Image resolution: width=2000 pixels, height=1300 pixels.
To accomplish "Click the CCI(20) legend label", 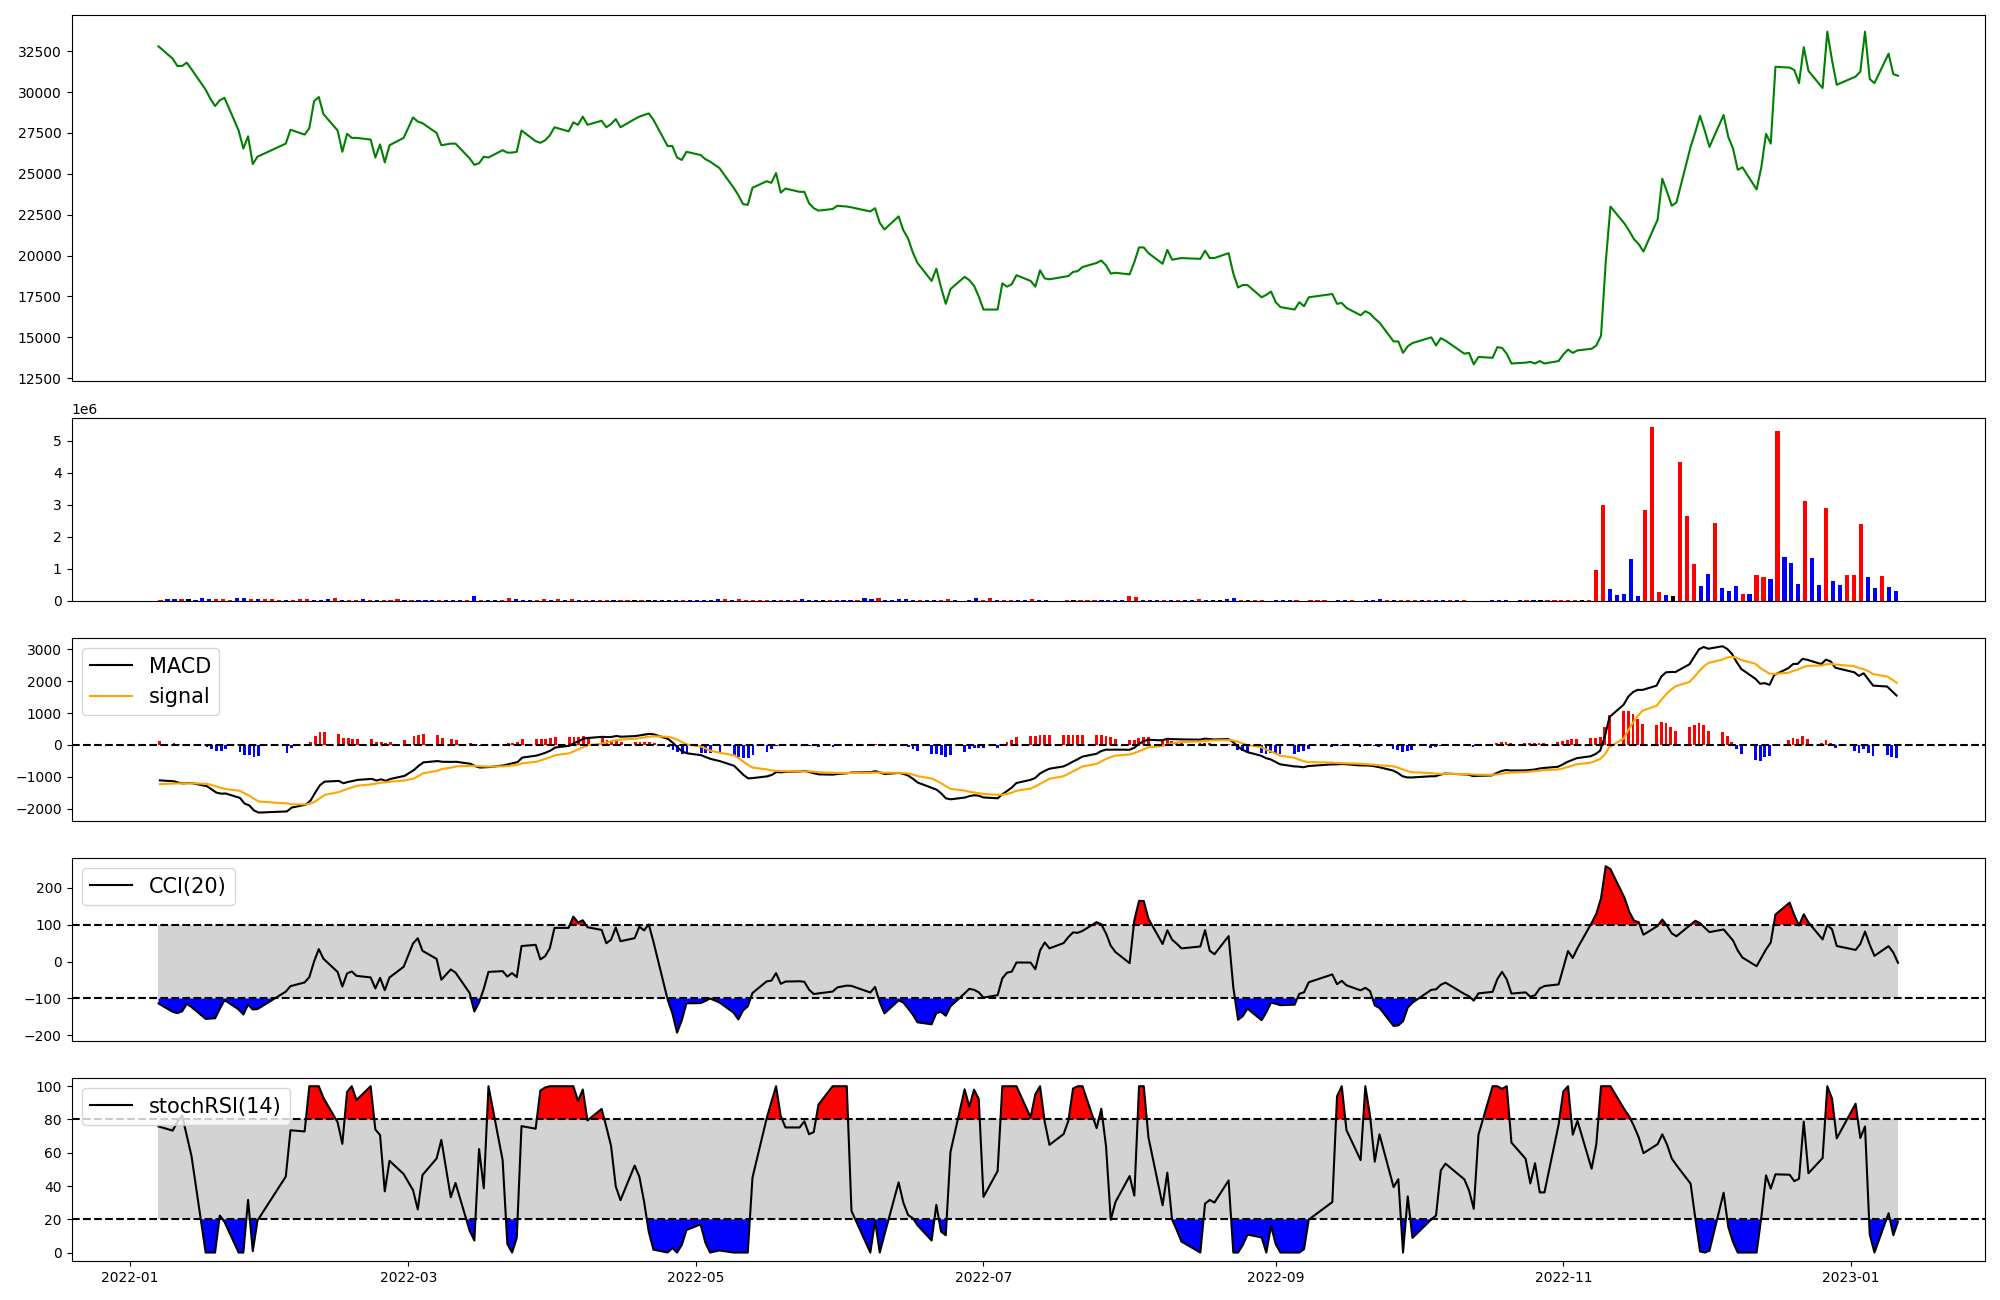I will pos(187,886).
